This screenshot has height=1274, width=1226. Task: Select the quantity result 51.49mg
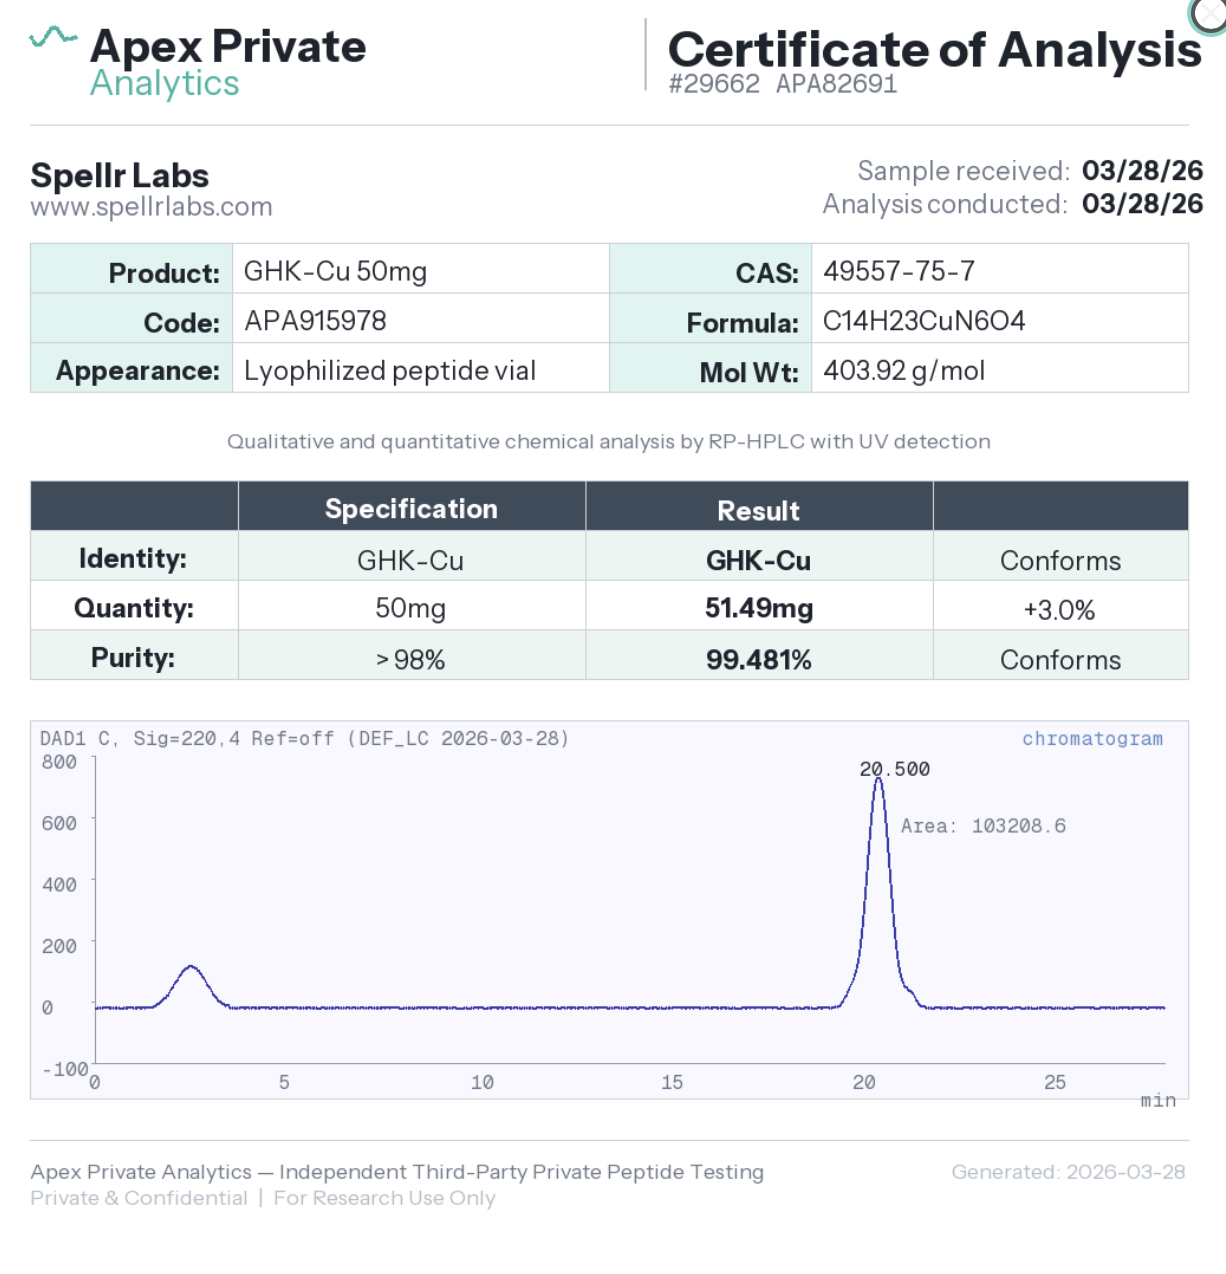pos(758,608)
